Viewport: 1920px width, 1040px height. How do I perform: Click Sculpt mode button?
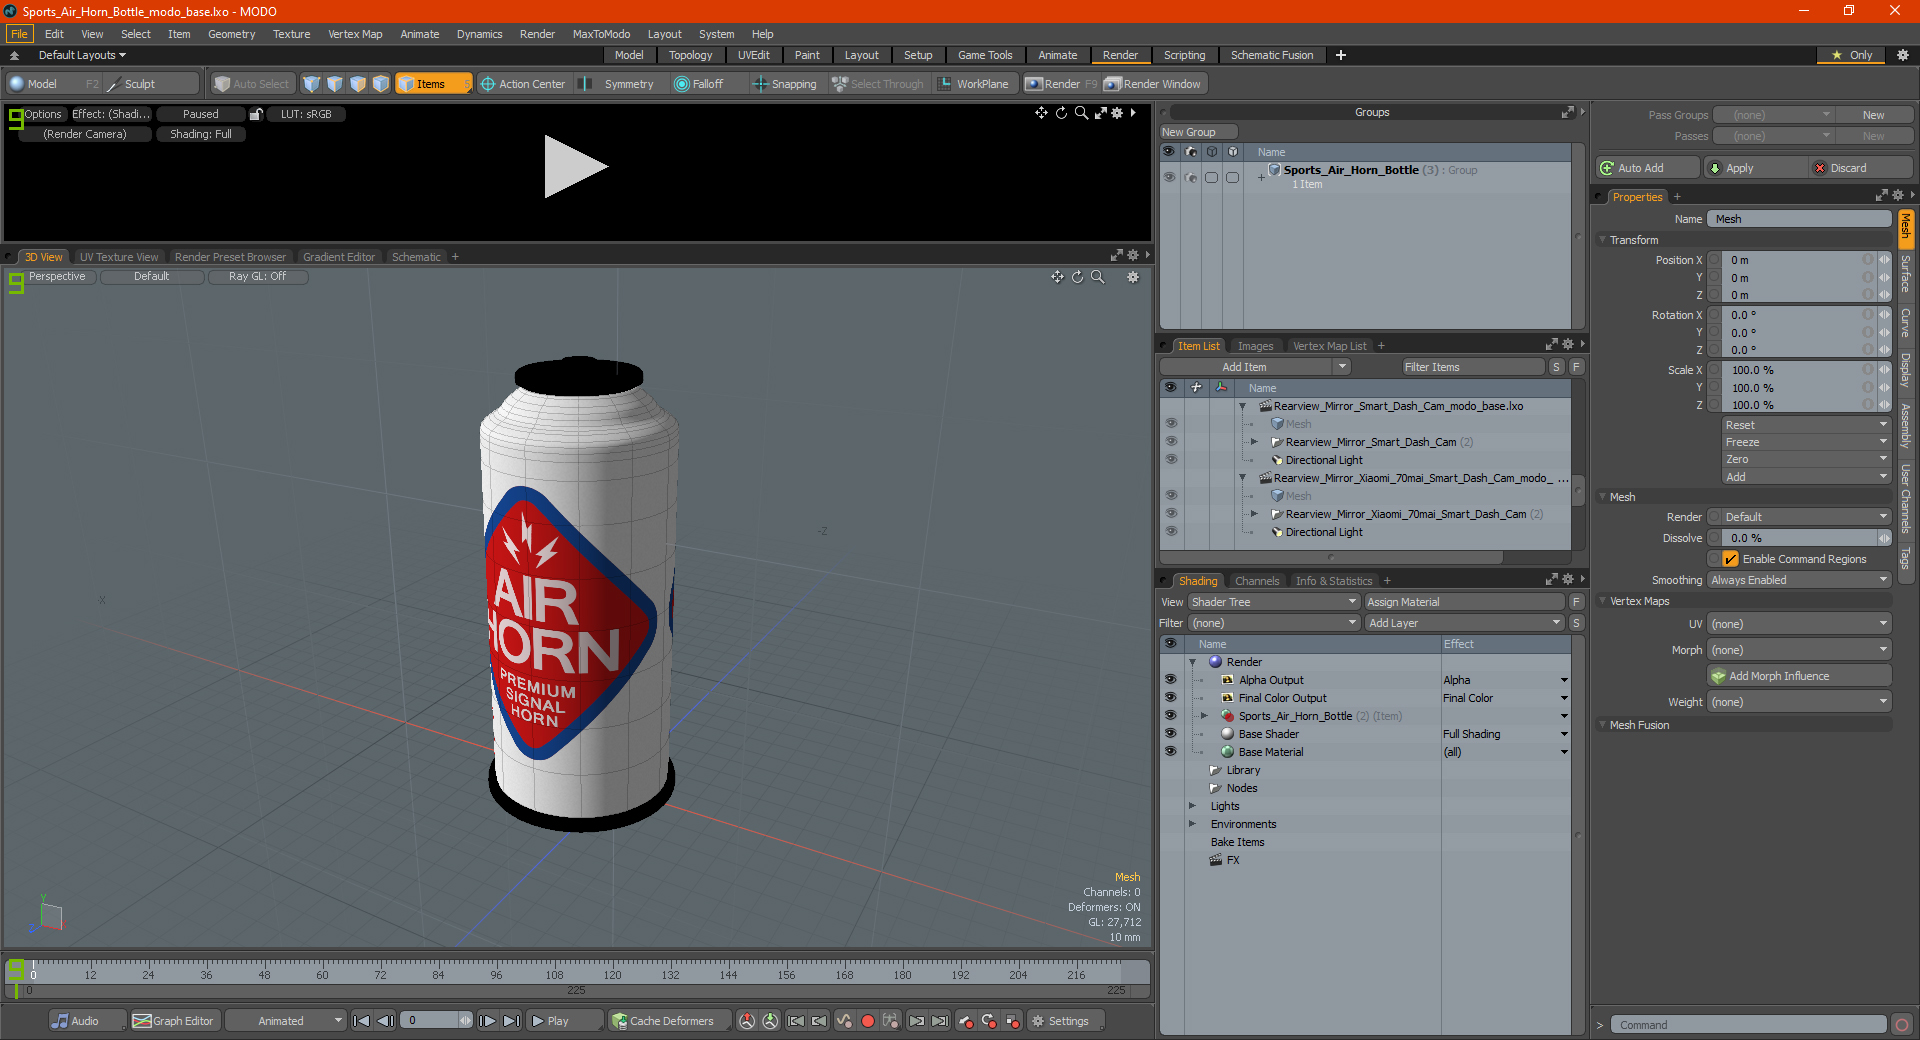[x=150, y=84]
